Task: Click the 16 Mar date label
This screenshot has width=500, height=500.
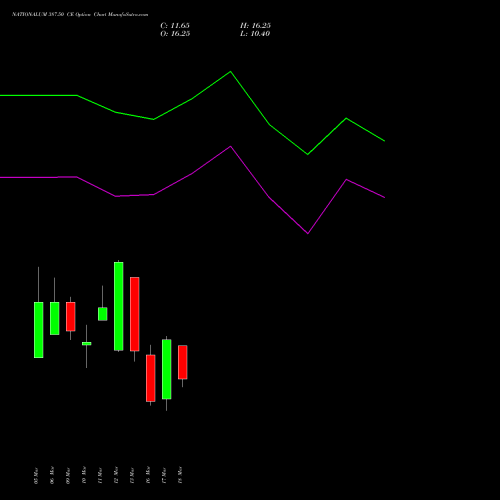Action: 148,476
